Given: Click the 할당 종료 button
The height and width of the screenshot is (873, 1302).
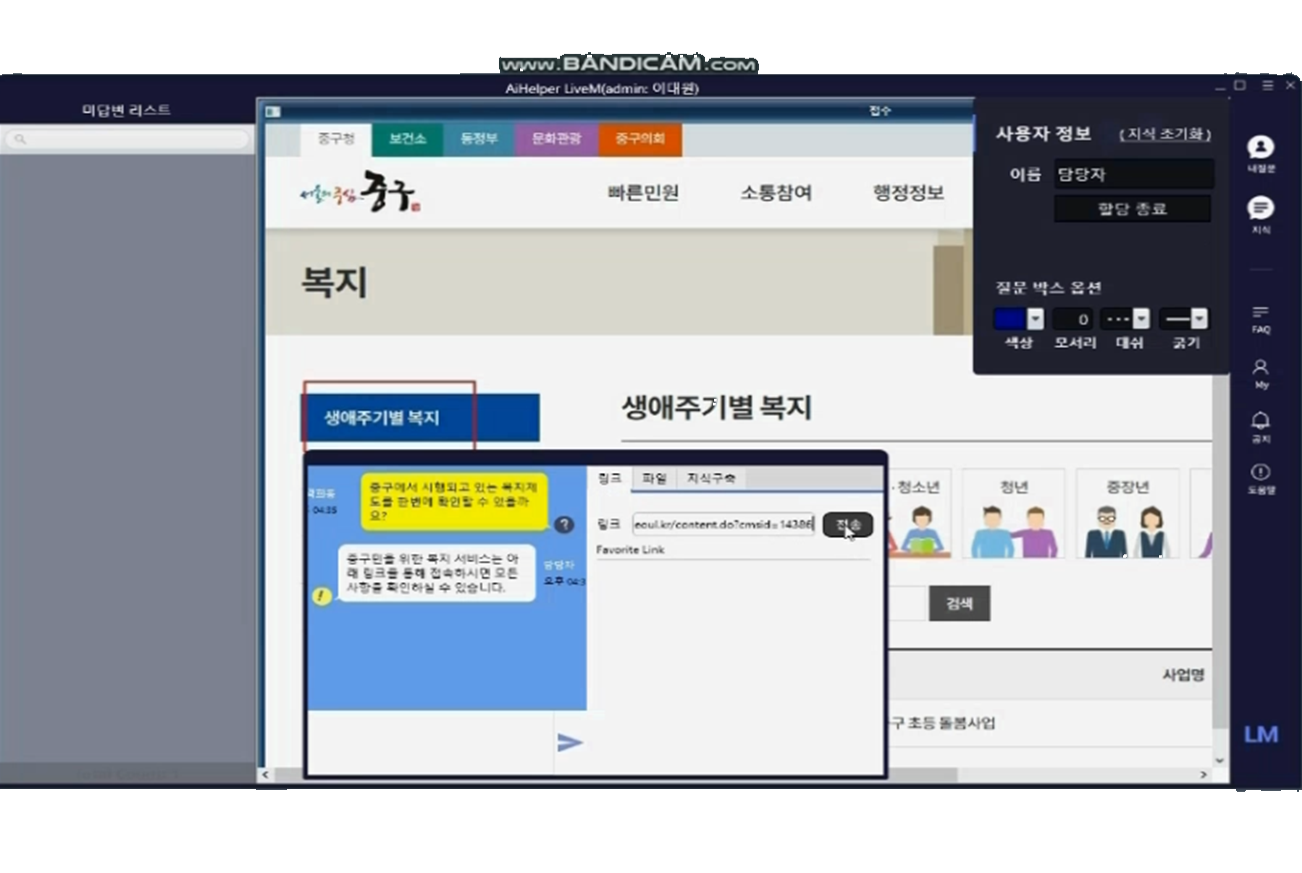Looking at the screenshot, I should 1132,209.
